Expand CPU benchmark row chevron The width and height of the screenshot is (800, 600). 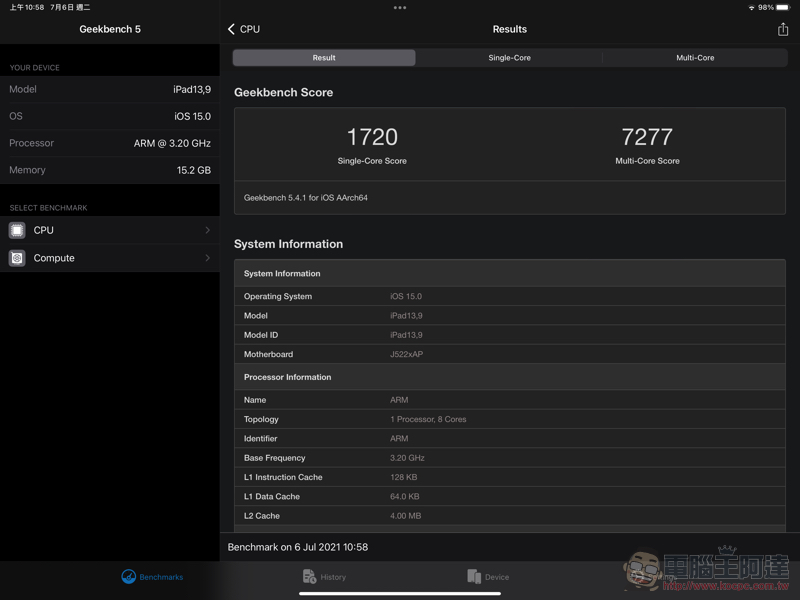click(x=207, y=230)
